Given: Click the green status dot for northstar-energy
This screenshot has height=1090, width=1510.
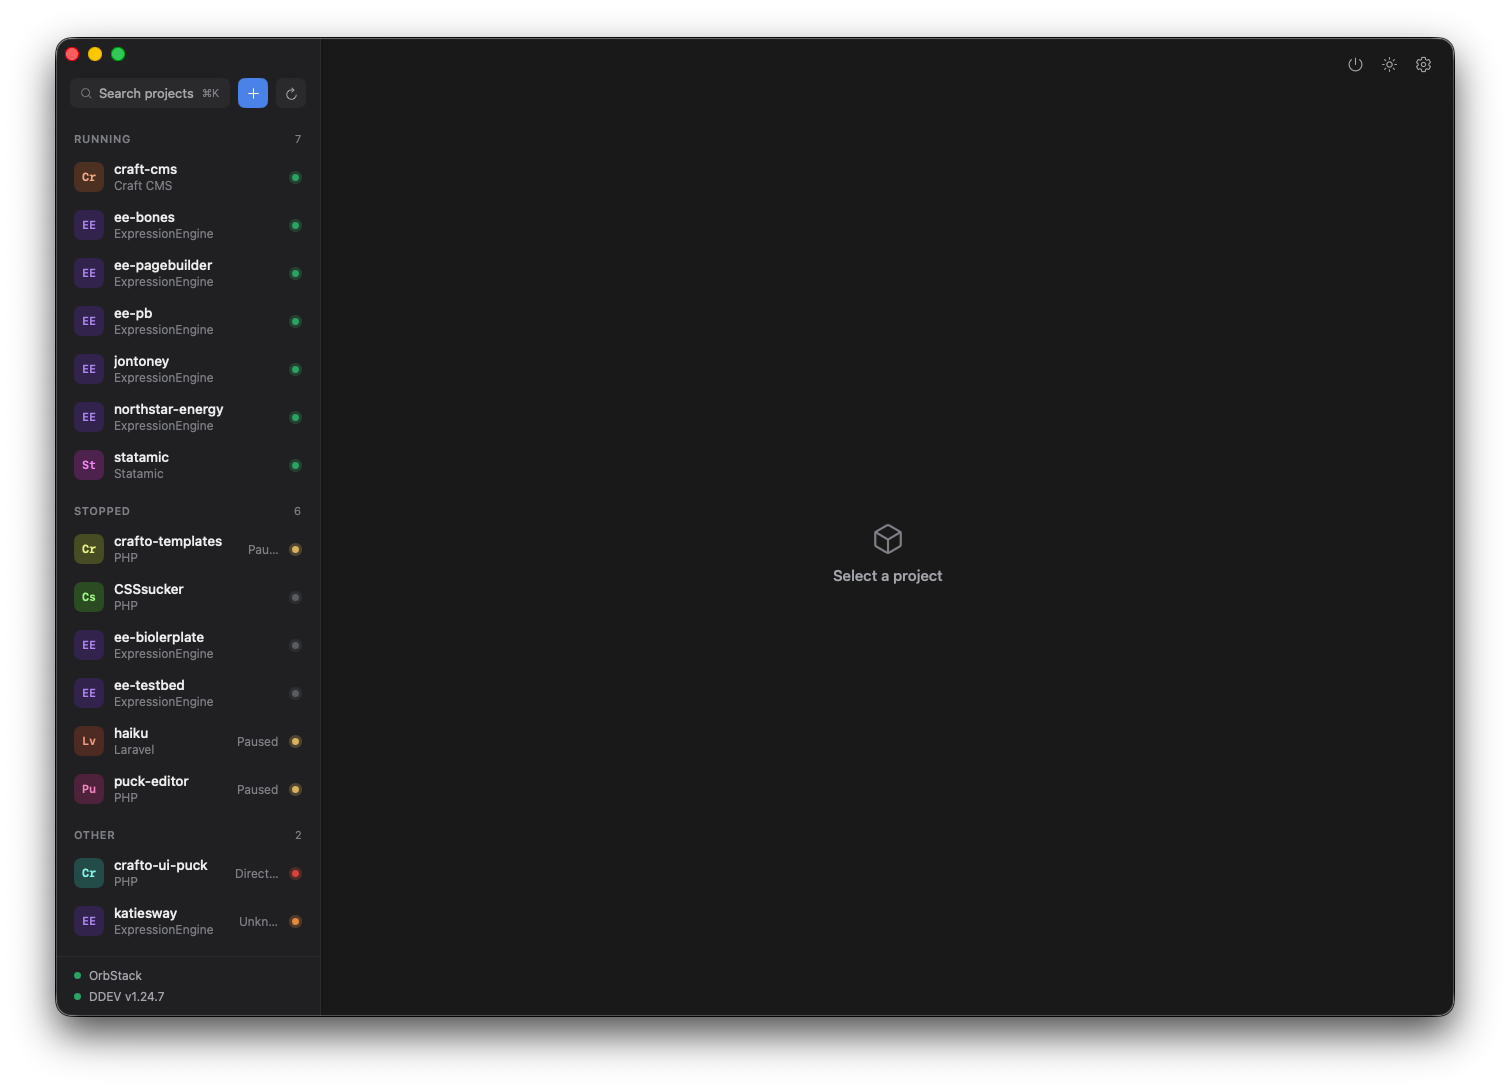Looking at the screenshot, I should tap(295, 417).
